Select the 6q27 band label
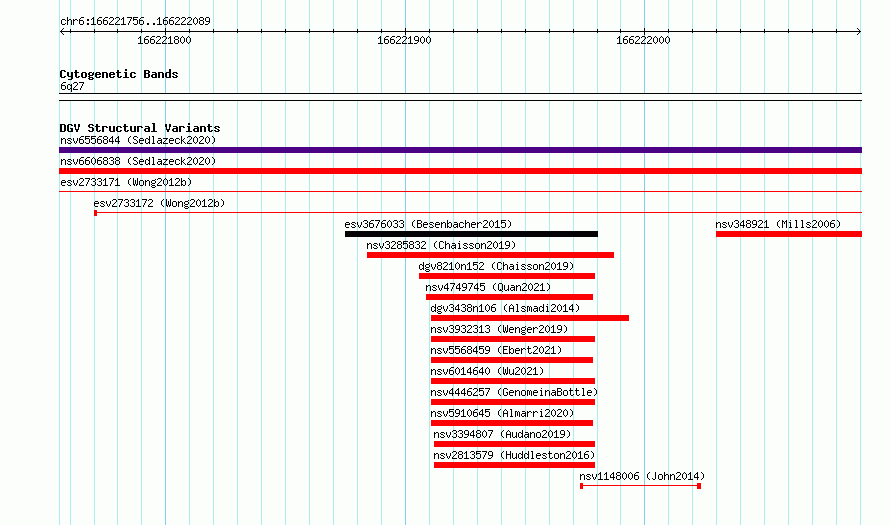This screenshot has width=890, height=525. click(x=72, y=86)
